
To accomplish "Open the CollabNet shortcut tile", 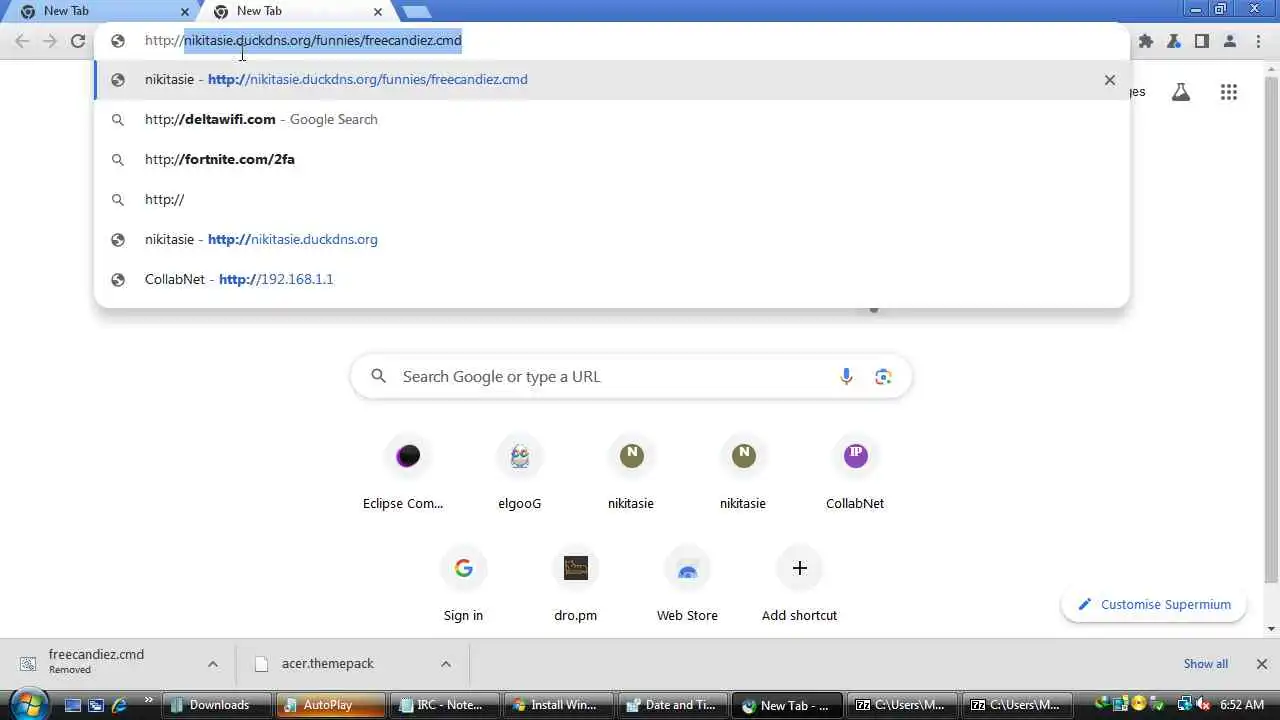I will pos(855,473).
